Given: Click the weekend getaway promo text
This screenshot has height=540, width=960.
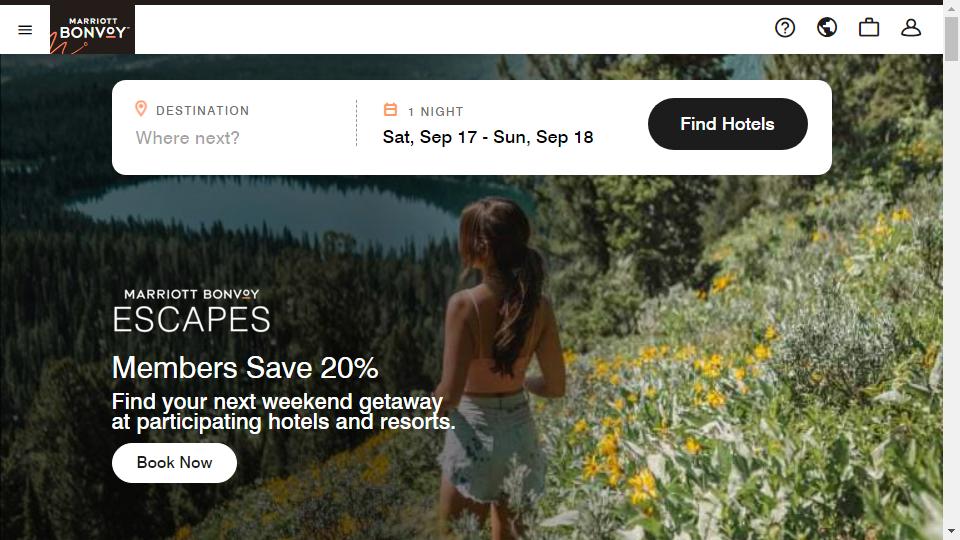Looking at the screenshot, I should coord(283,411).
